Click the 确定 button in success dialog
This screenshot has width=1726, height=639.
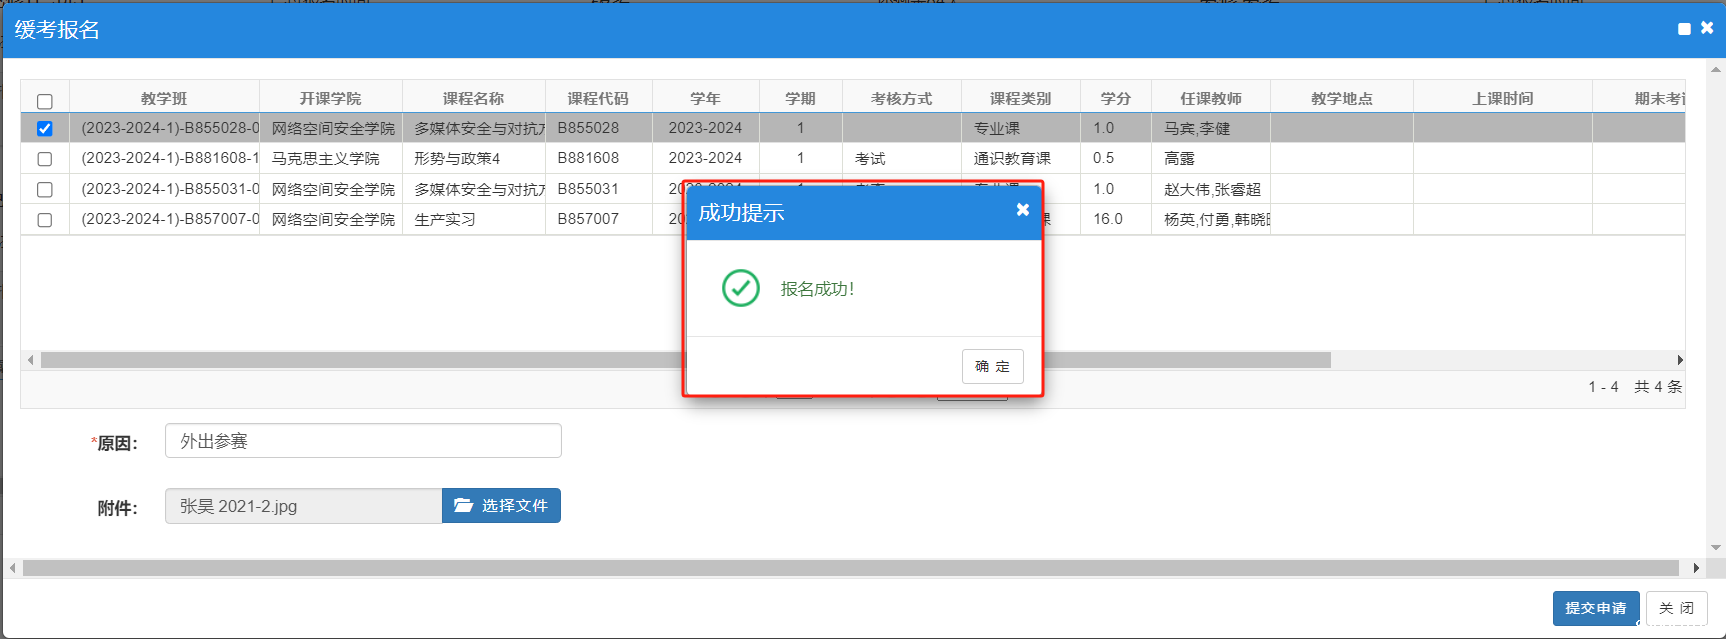(x=992, y=367)
